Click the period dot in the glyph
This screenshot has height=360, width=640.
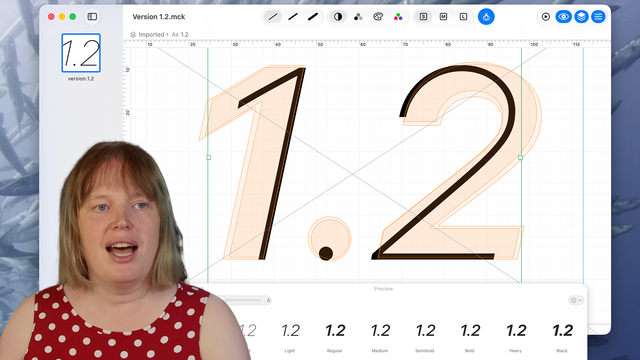326,253
